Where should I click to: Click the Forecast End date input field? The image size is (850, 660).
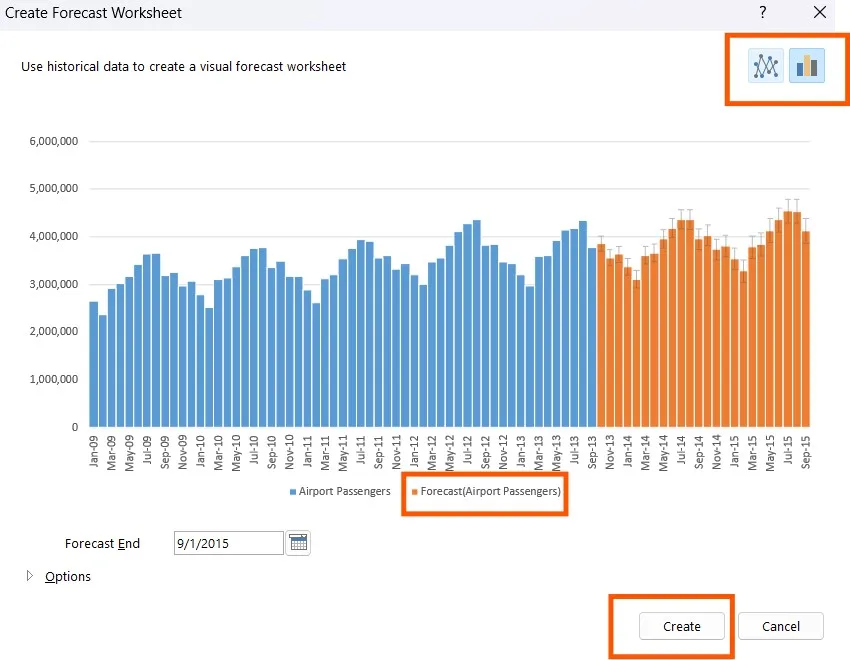point(228,543)
